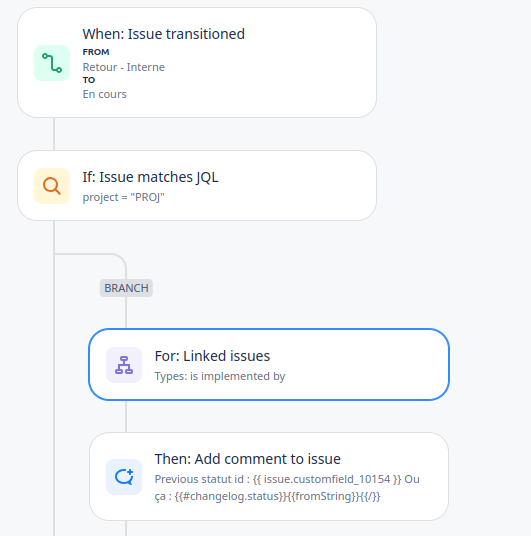Click the JQL text project = "PROJ"

pyautogui.click(x=123, y=197)
